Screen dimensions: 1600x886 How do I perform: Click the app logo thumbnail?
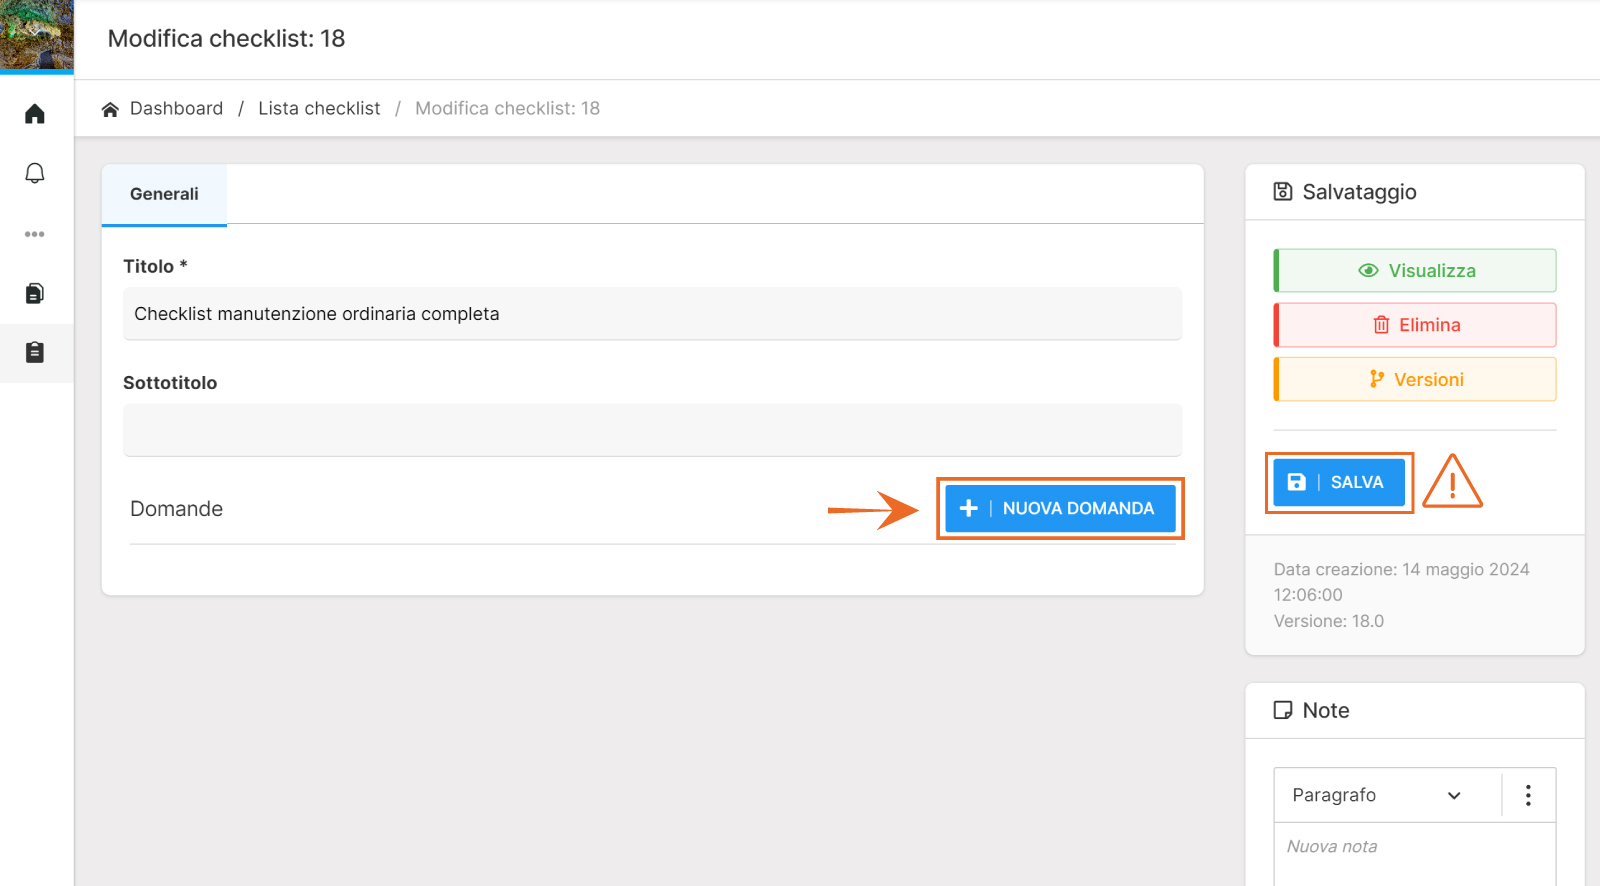point(37,35)
